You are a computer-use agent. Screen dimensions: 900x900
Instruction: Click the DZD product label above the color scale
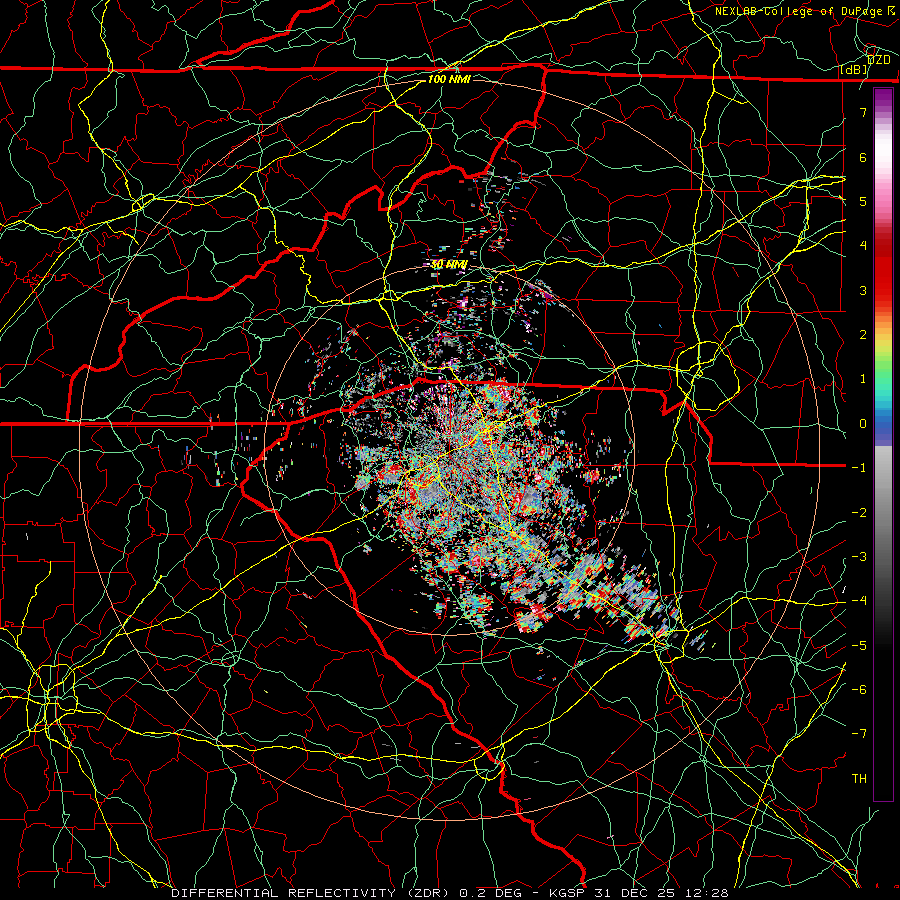pyautogui.click(x=879, y=60)
